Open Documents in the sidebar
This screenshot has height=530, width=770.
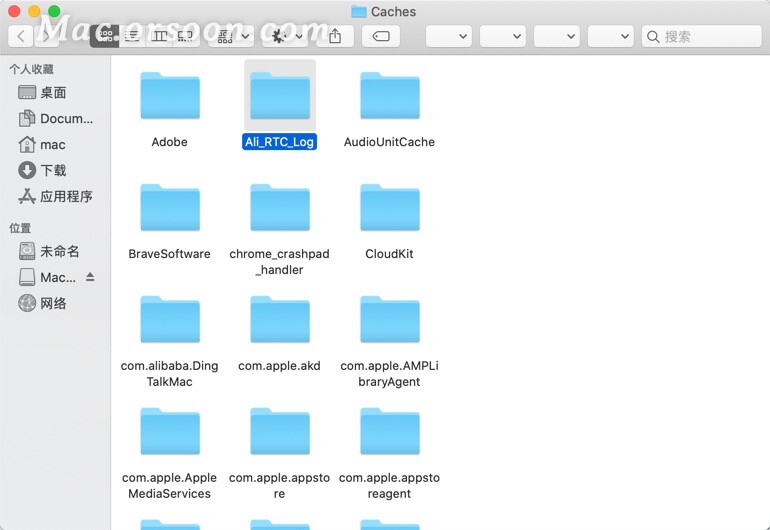click(x=55, y=118)
